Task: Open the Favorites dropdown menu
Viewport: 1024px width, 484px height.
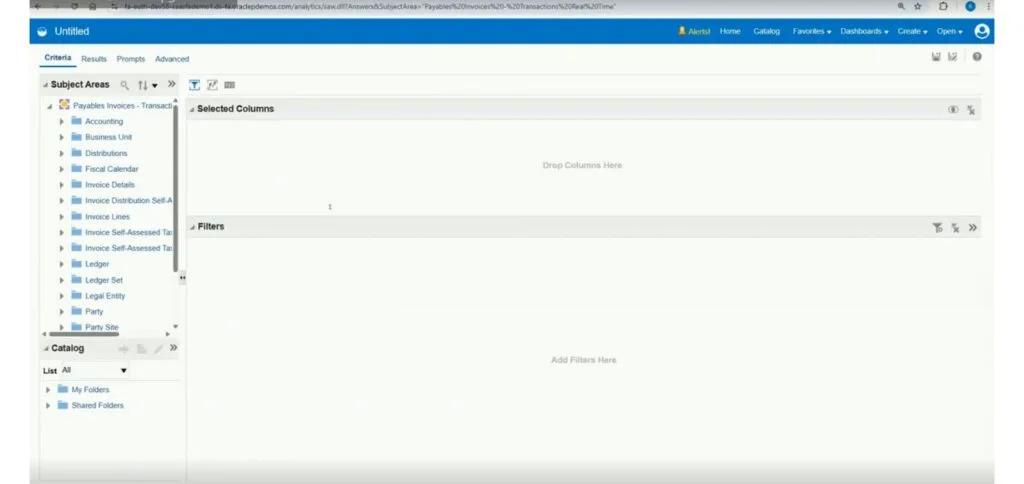Action: click(812, 31)
